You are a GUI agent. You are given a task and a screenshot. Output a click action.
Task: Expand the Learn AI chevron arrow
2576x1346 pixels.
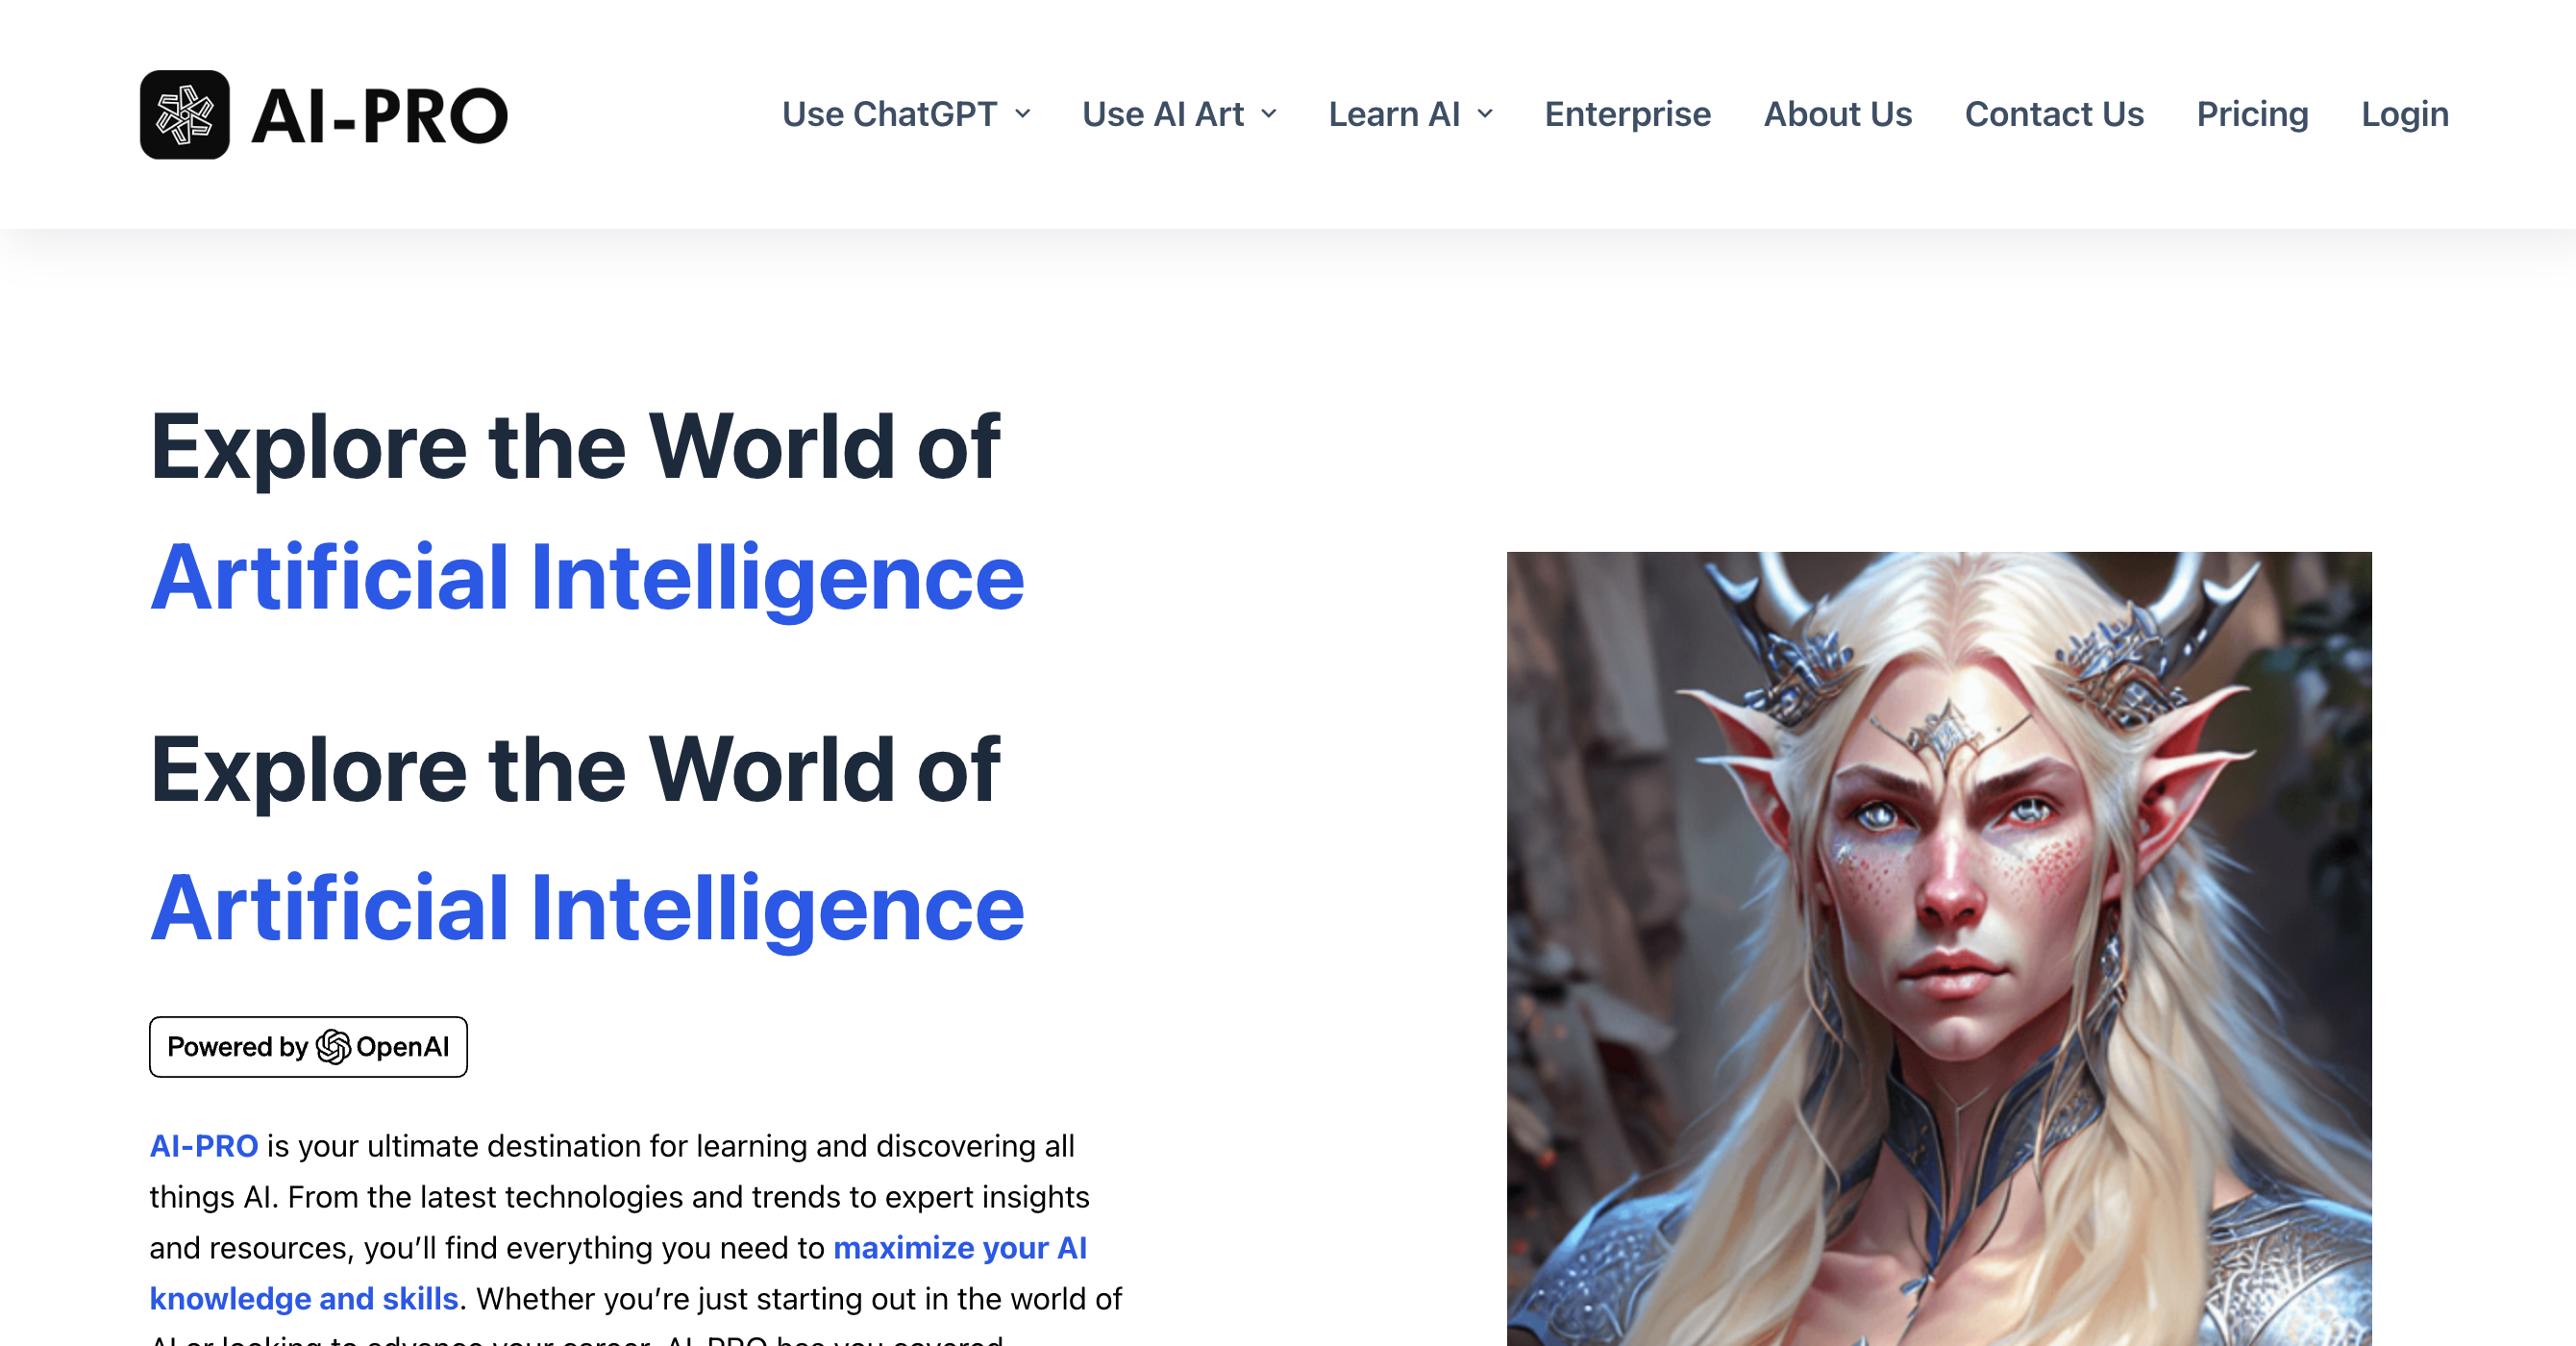pos(1485,114)
